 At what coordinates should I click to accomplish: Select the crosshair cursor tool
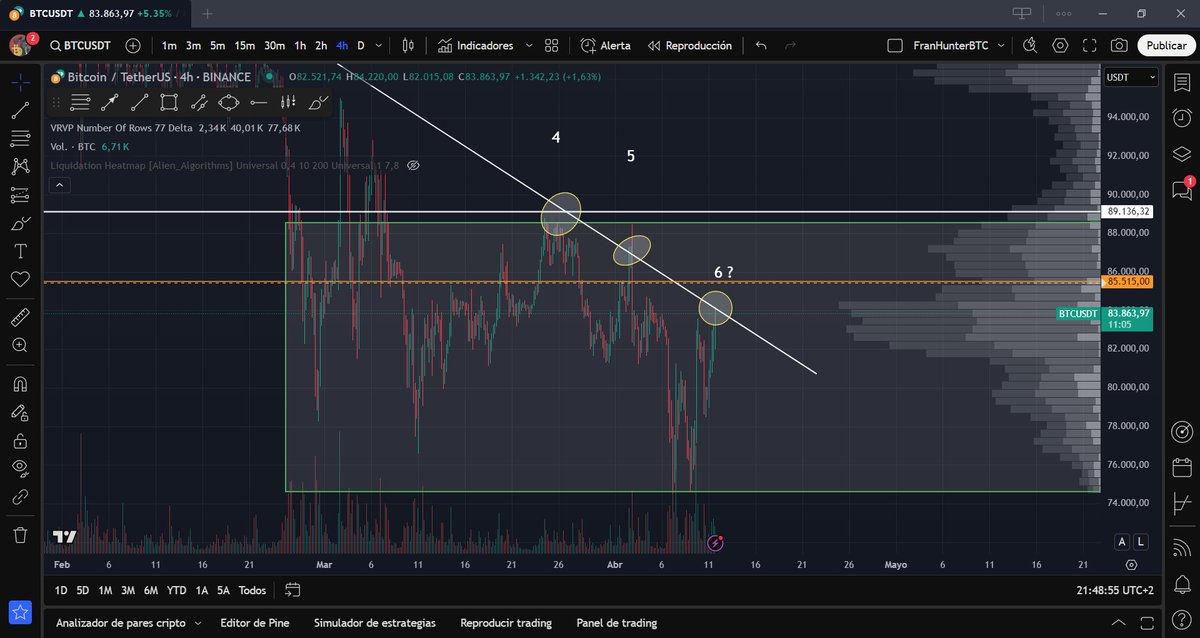click(20, 82)
